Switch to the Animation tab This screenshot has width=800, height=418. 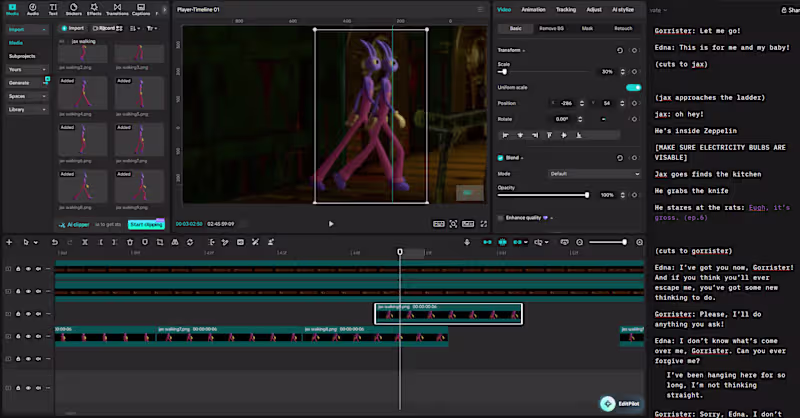point(533,10)
